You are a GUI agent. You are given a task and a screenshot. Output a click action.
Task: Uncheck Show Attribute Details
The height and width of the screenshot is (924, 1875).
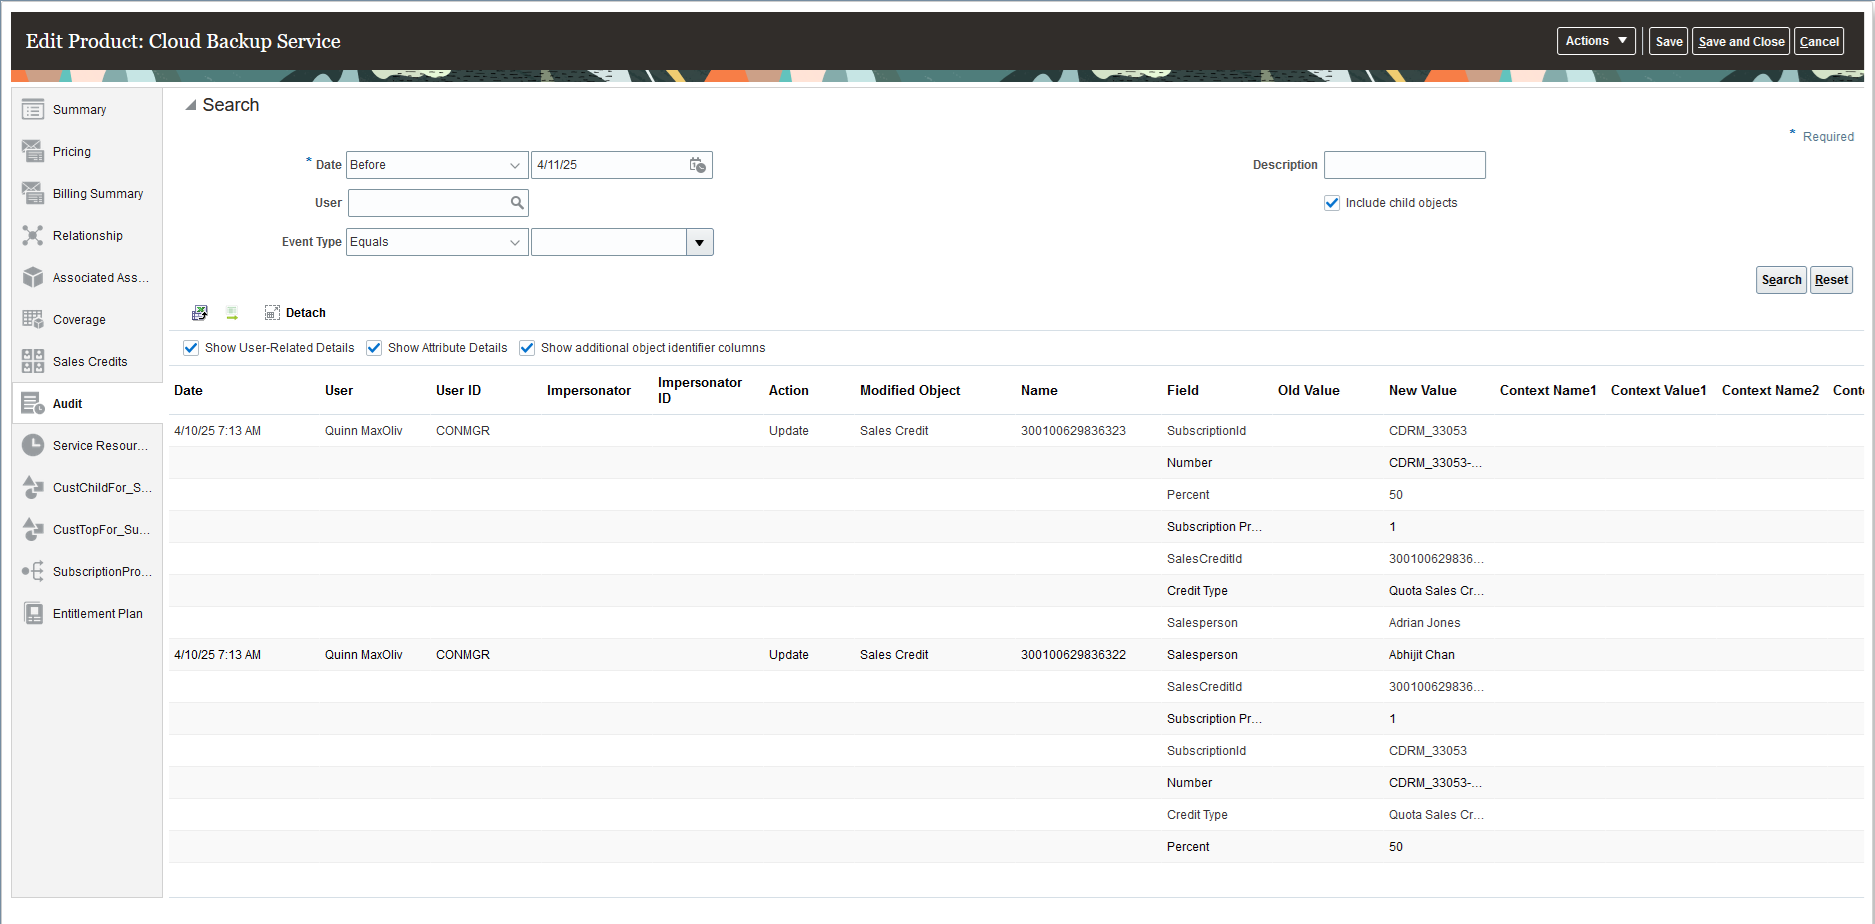374,348
